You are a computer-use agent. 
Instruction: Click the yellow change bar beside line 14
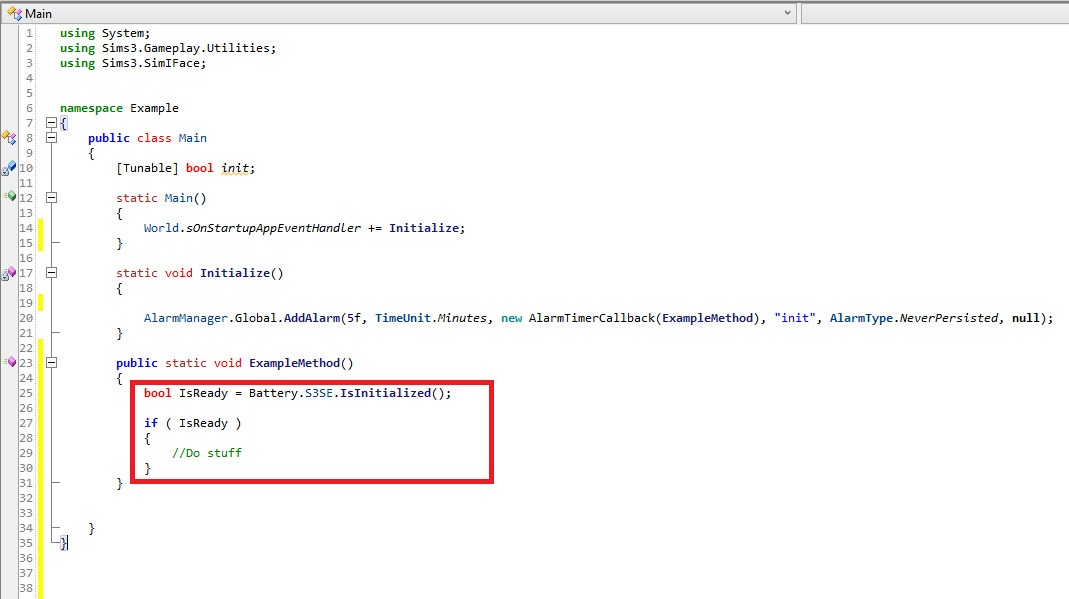pos(41,228)
